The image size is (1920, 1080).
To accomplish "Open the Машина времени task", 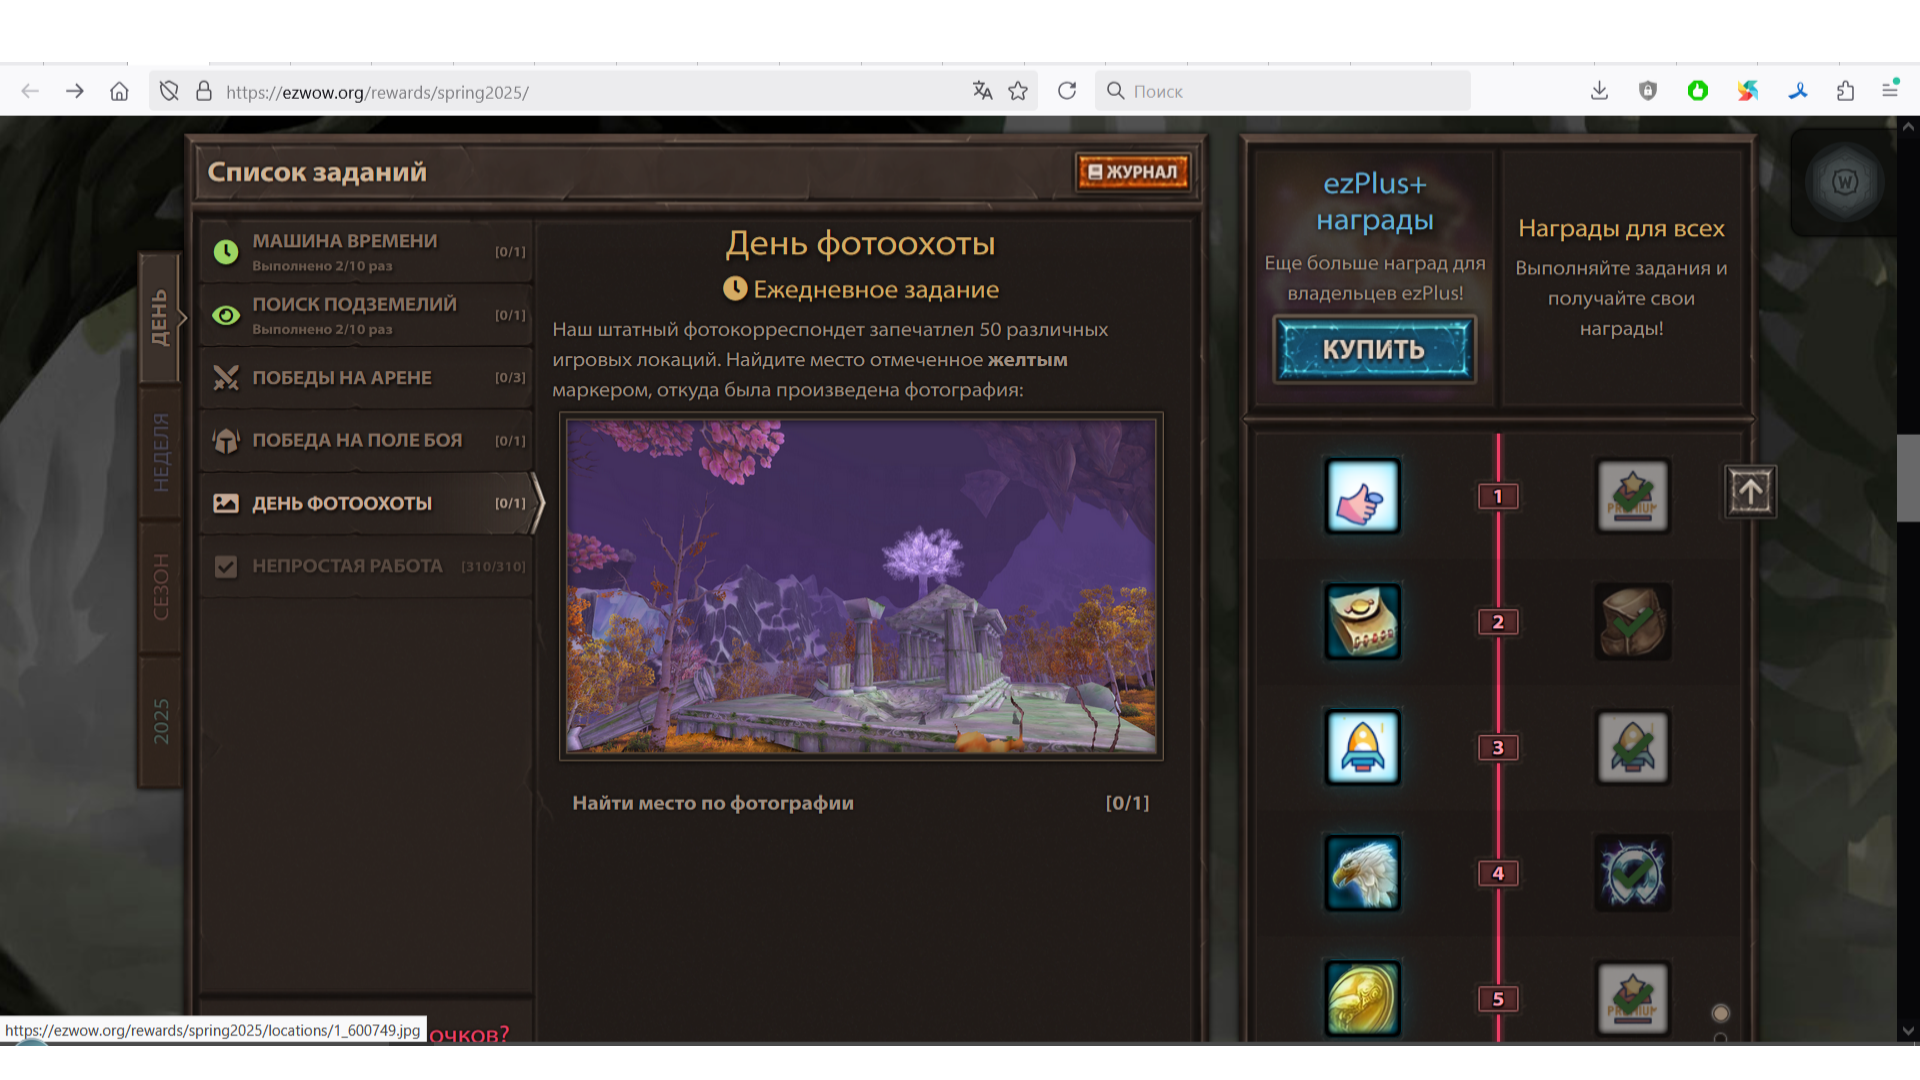I will [x=366, y=252].
